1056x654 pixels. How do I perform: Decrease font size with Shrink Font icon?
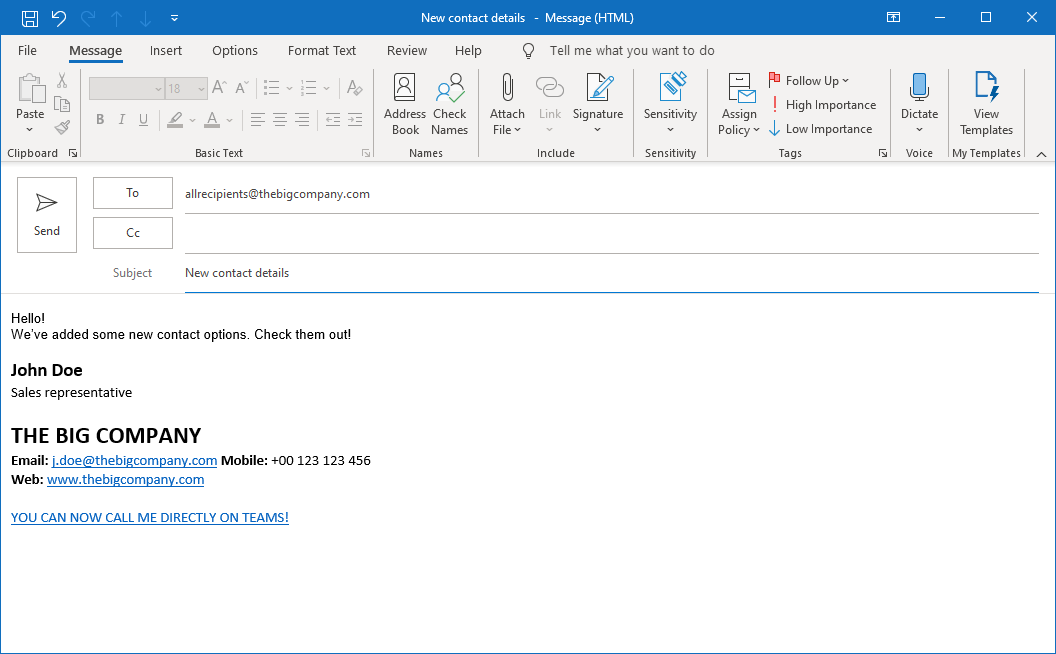pyautogui.click(x=242, y=88)
